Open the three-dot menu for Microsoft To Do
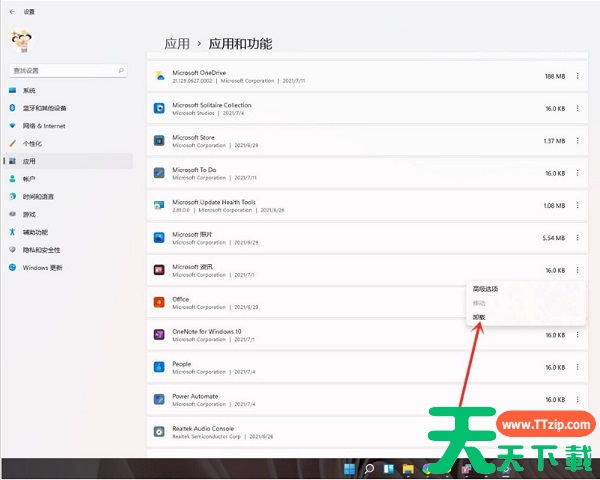The image size is (600, 480). (x=577, y=173)
